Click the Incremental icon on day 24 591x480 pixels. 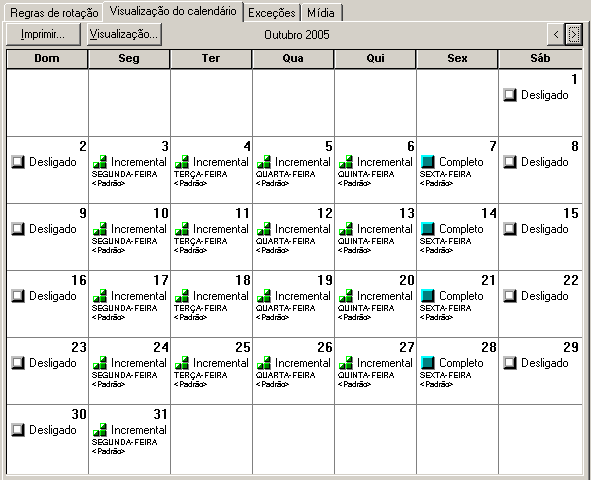(x=100, y=363)
